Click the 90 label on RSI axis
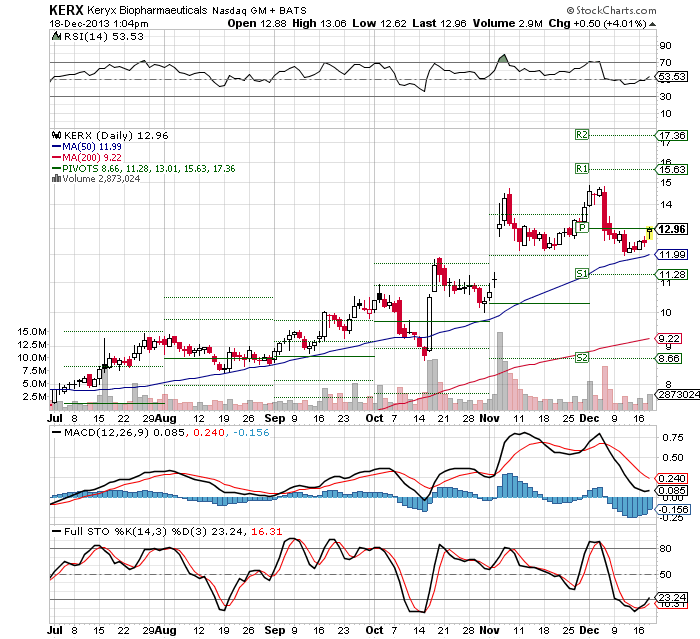 click(x=665, y=46)
